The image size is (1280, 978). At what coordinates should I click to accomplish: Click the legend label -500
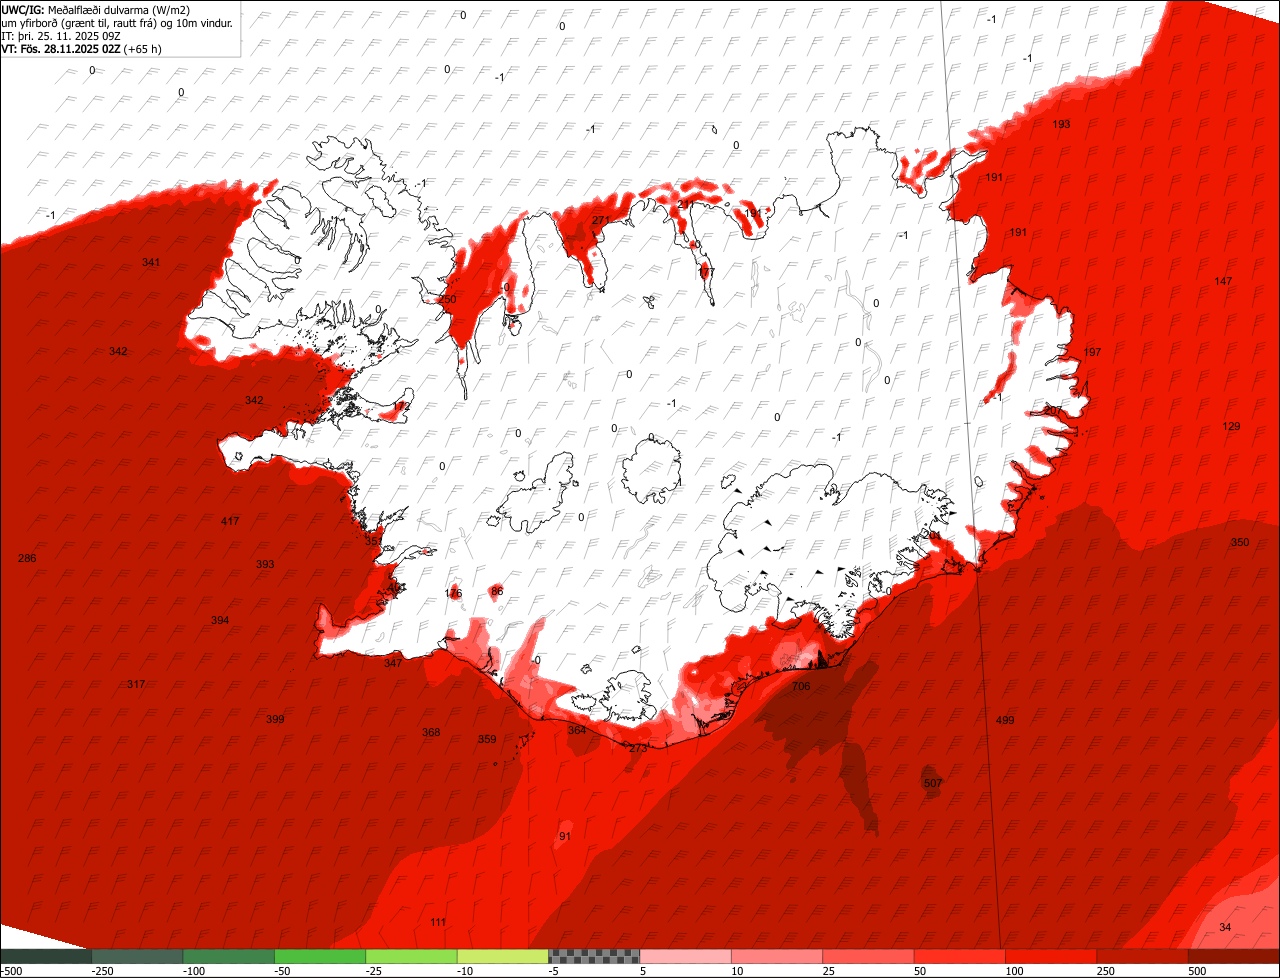pyautogui.click(x=11, y=971)
